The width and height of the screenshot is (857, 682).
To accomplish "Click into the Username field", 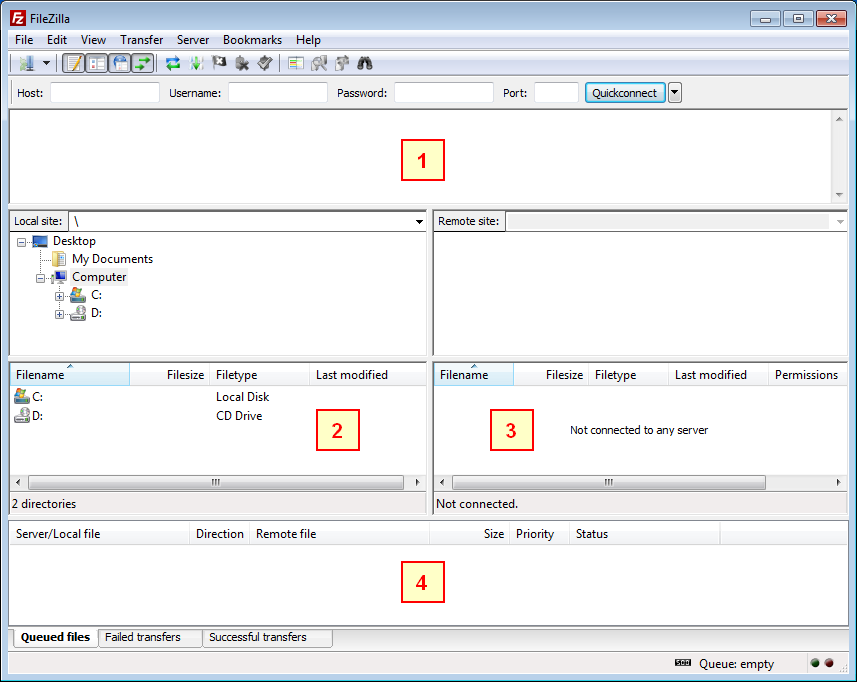I will [x=278, y=92].
